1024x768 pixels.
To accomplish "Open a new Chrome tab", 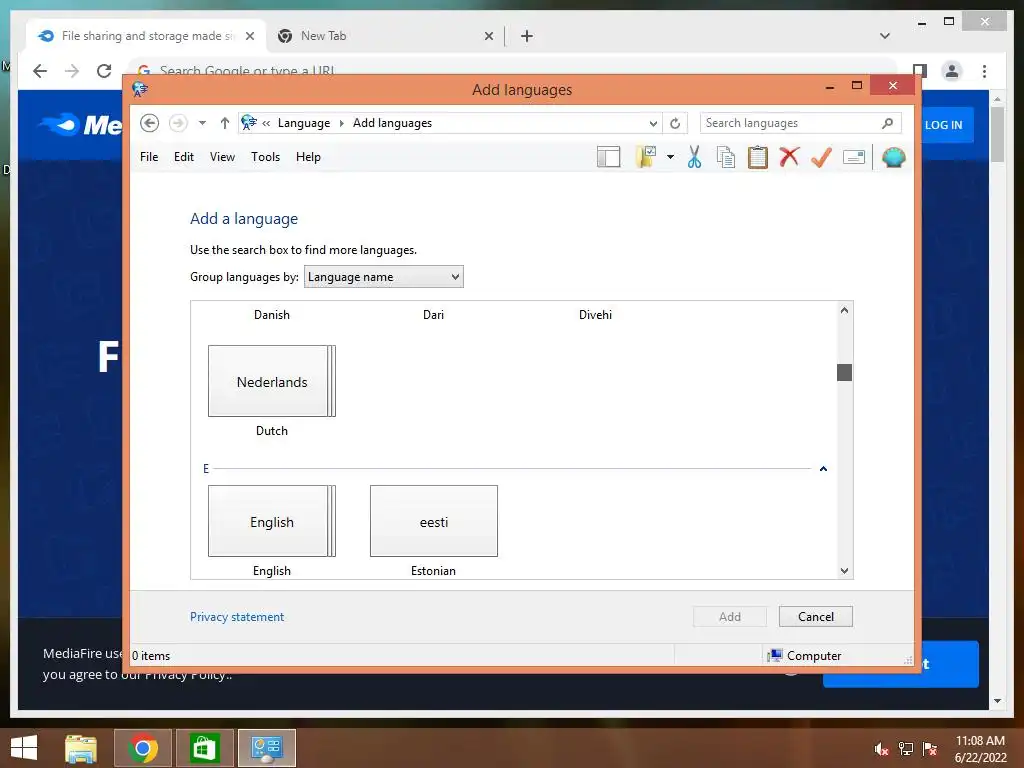I will click(x=526, y=36).
